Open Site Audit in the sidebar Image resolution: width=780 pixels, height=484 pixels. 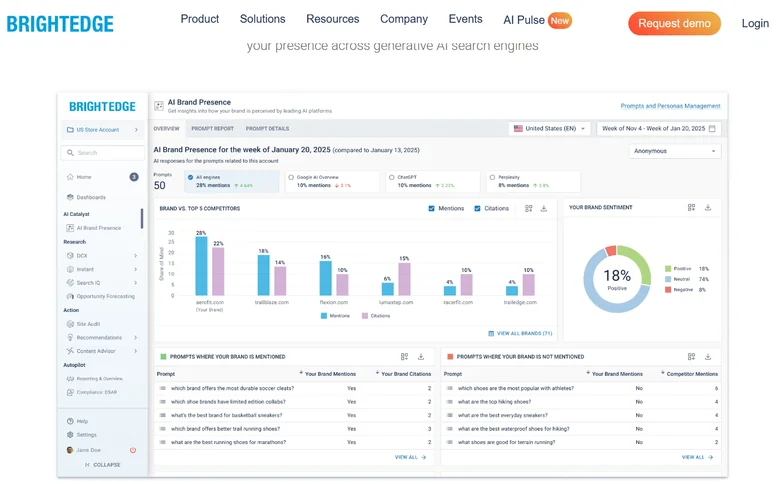[84, 324]
